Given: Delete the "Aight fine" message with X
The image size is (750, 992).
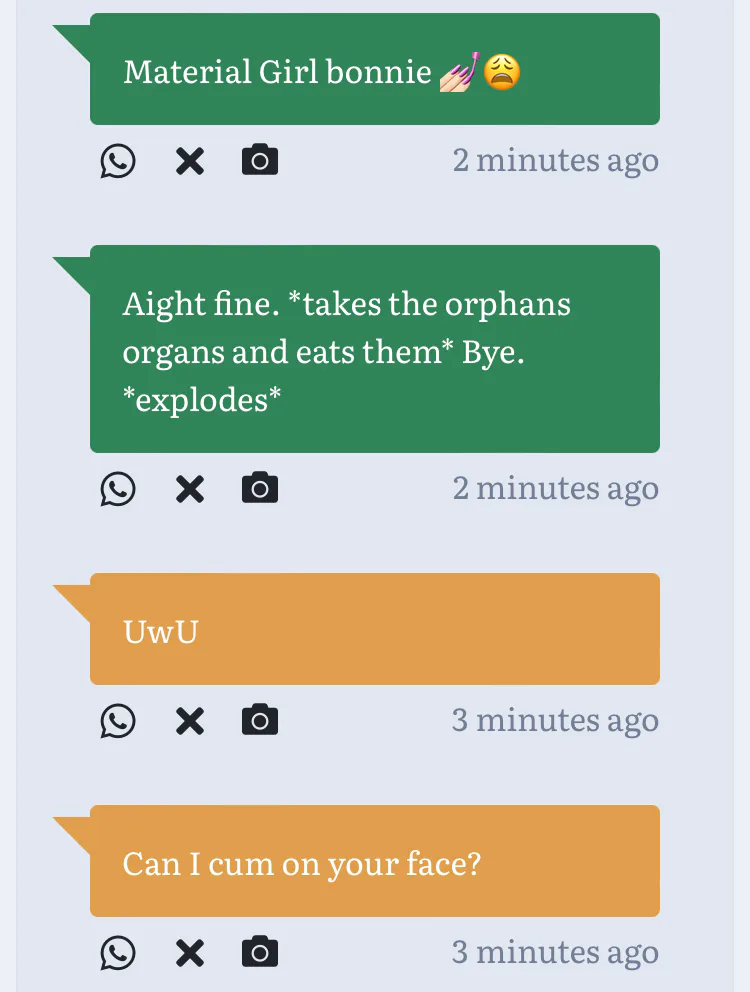Looking at the screenshot, I should pyautogui.click(x=190, y=488).
